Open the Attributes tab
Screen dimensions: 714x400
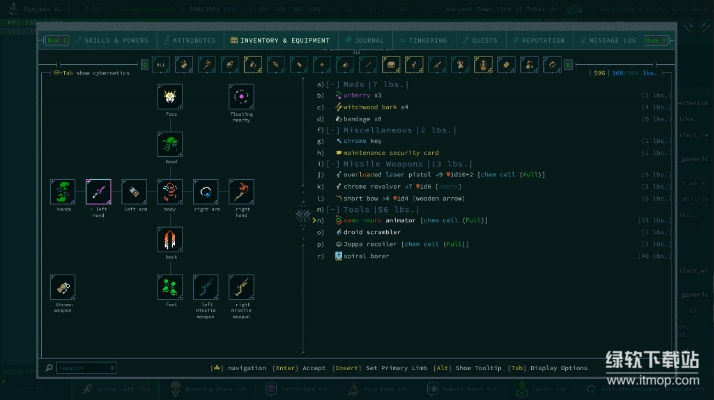[x=190, y=41]
